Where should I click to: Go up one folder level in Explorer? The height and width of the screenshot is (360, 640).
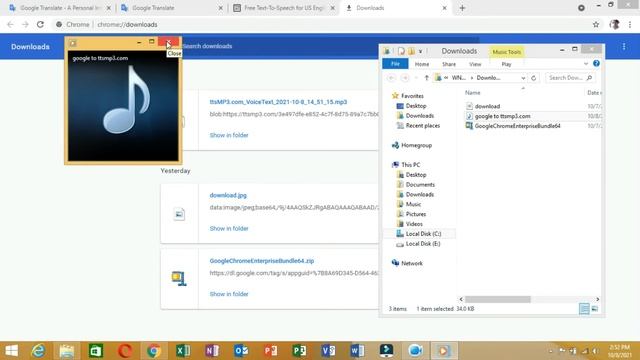[427, 78]
